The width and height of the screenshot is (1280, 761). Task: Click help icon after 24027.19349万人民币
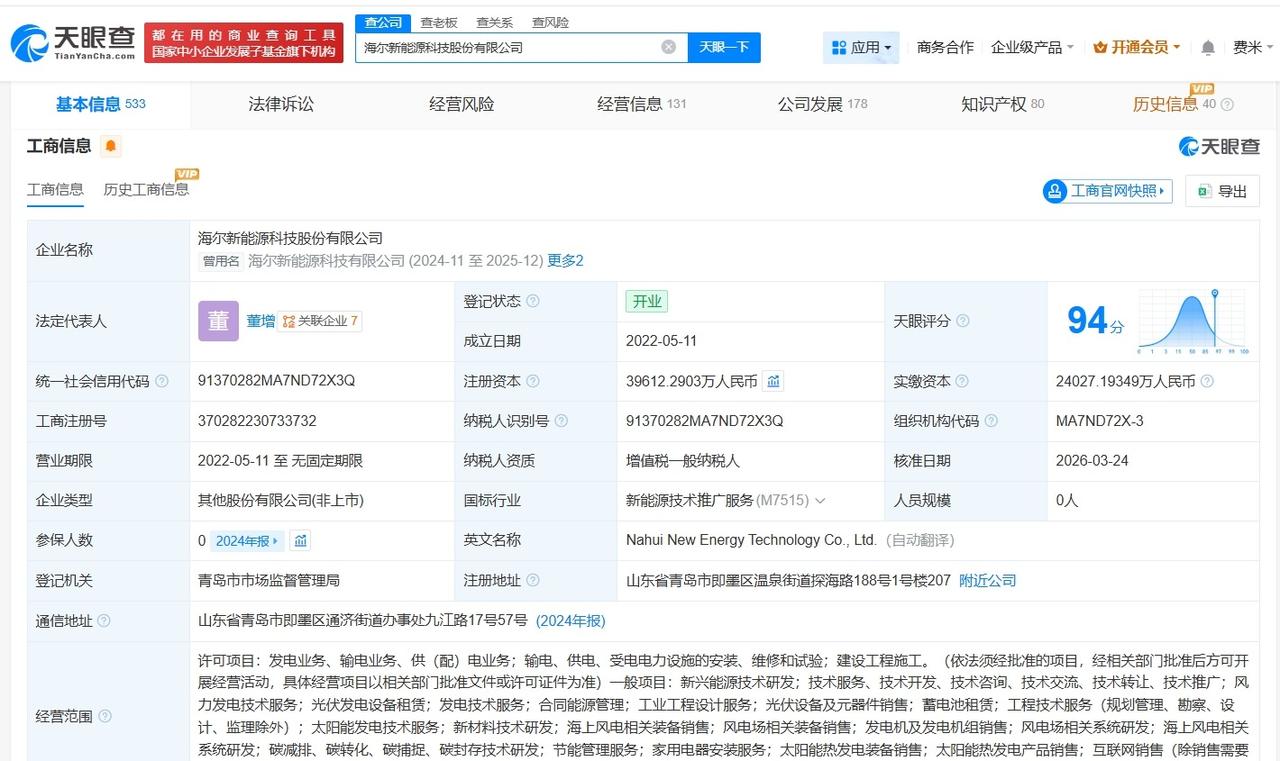[x=1207, y=381]
